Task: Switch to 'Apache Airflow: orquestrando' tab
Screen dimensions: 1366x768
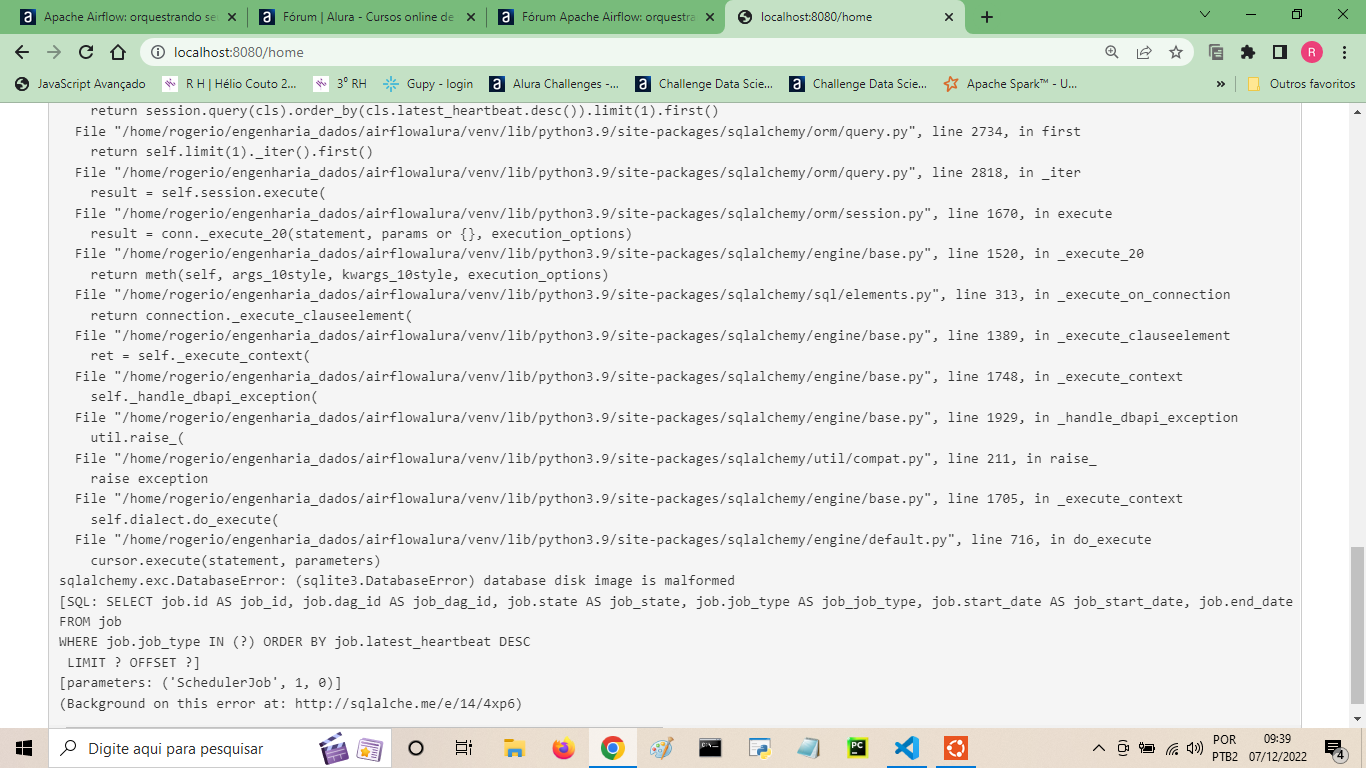Action: click(126, 17)
